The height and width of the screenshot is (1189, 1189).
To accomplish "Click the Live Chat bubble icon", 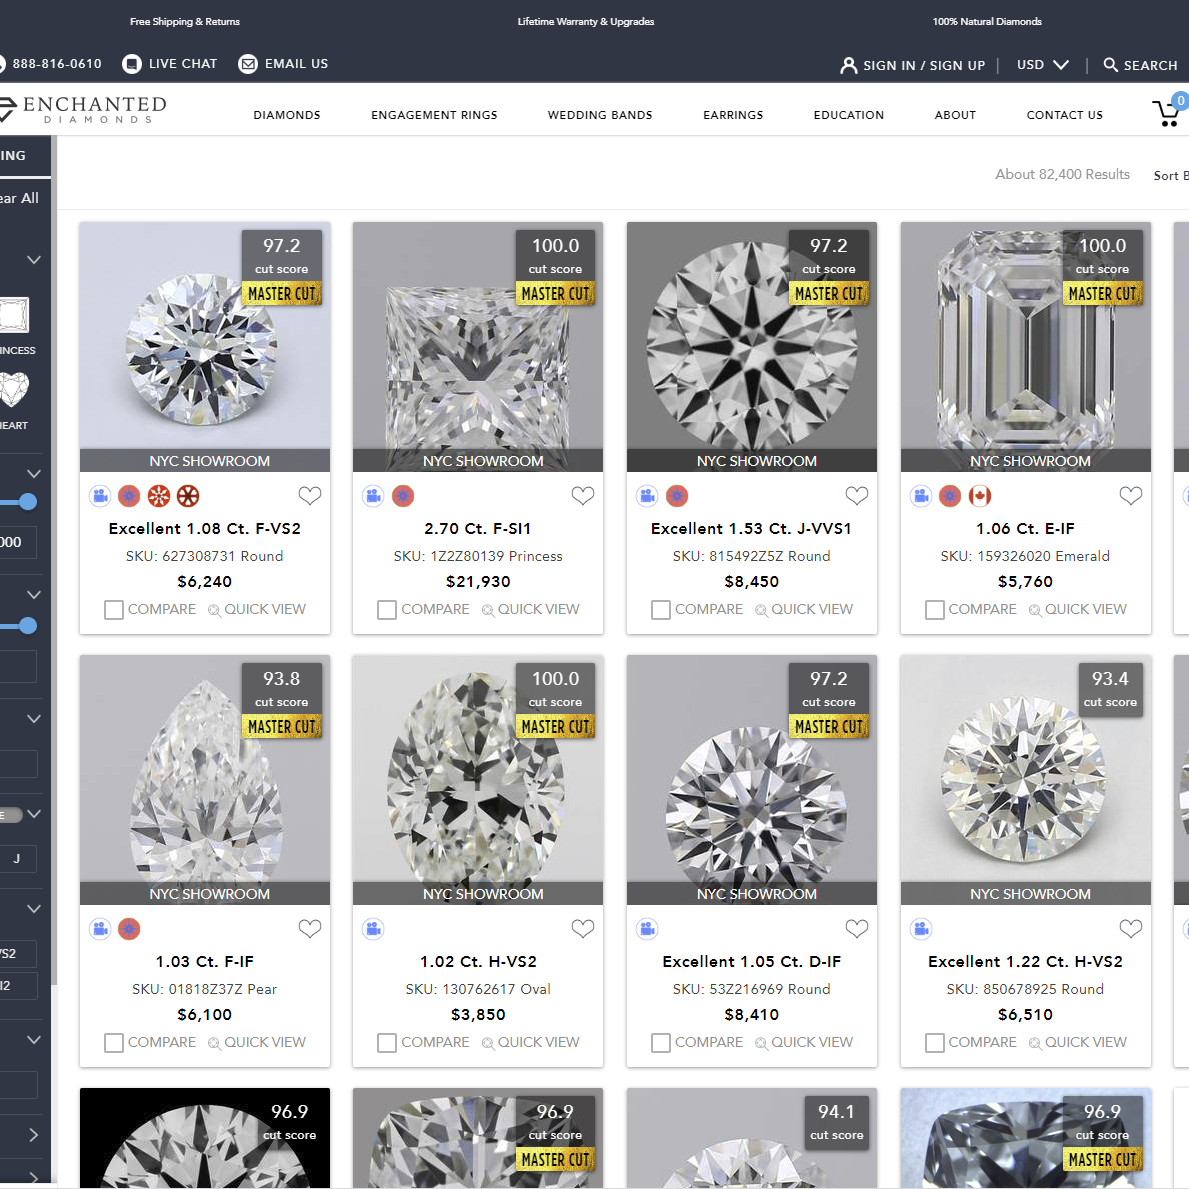I will tap(131, 64).
